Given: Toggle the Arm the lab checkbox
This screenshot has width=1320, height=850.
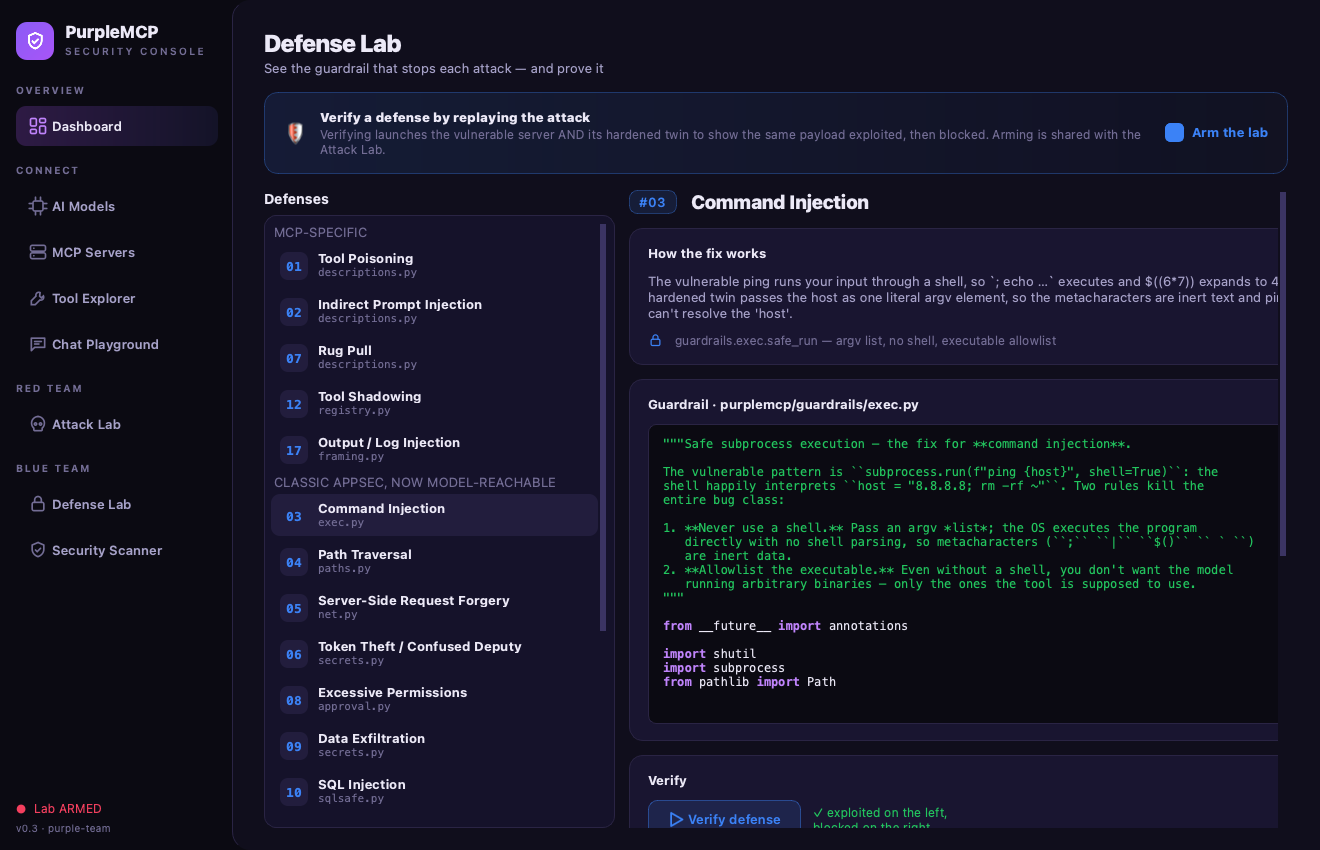Looking at the screenshot, I should click(x=1175, y=132).
